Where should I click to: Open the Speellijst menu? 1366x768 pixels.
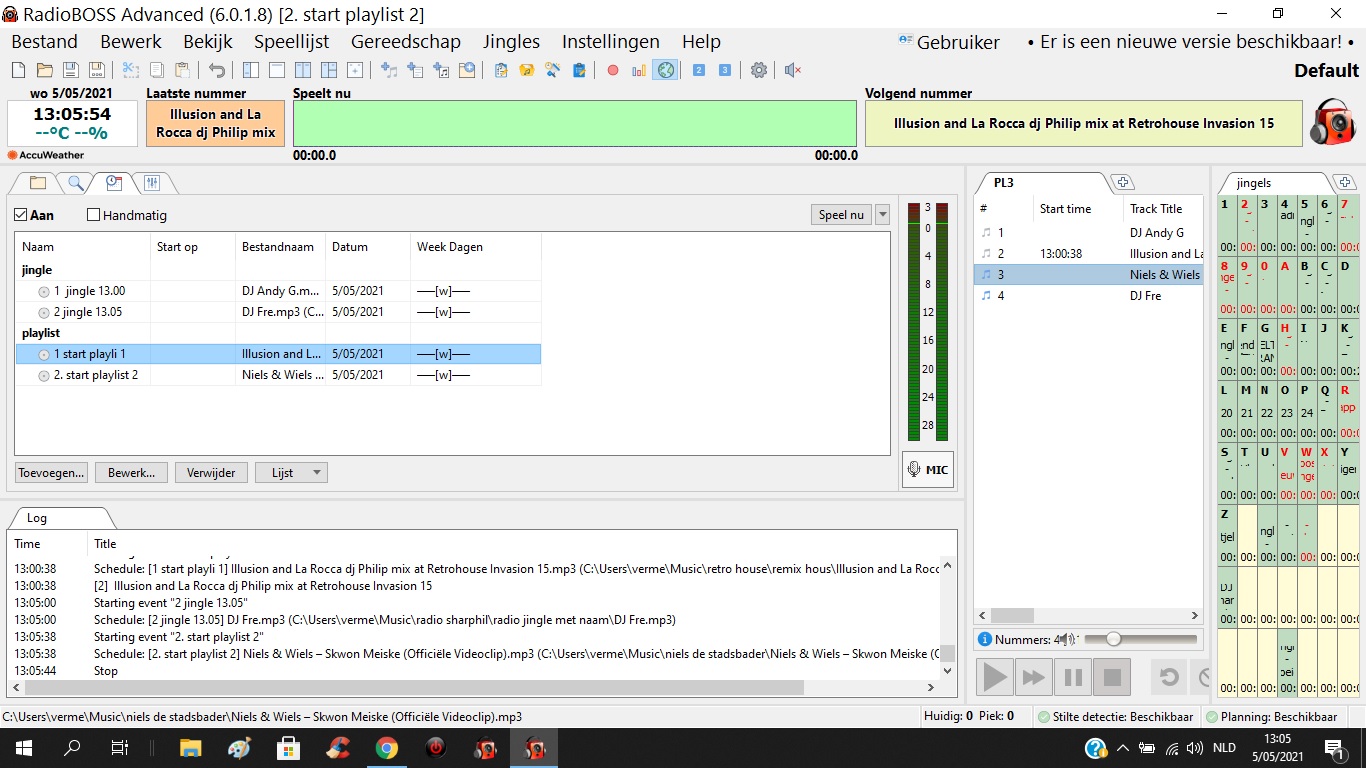(x=292, y=42)
